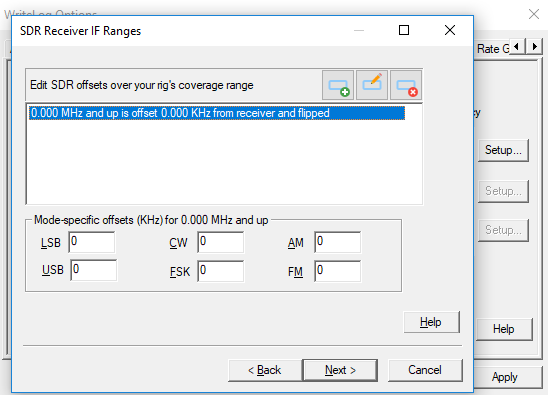548x395 pixels.
Task: Maximize the SDR Receiver IF Ranges dialog
Action: click(404, 30)
